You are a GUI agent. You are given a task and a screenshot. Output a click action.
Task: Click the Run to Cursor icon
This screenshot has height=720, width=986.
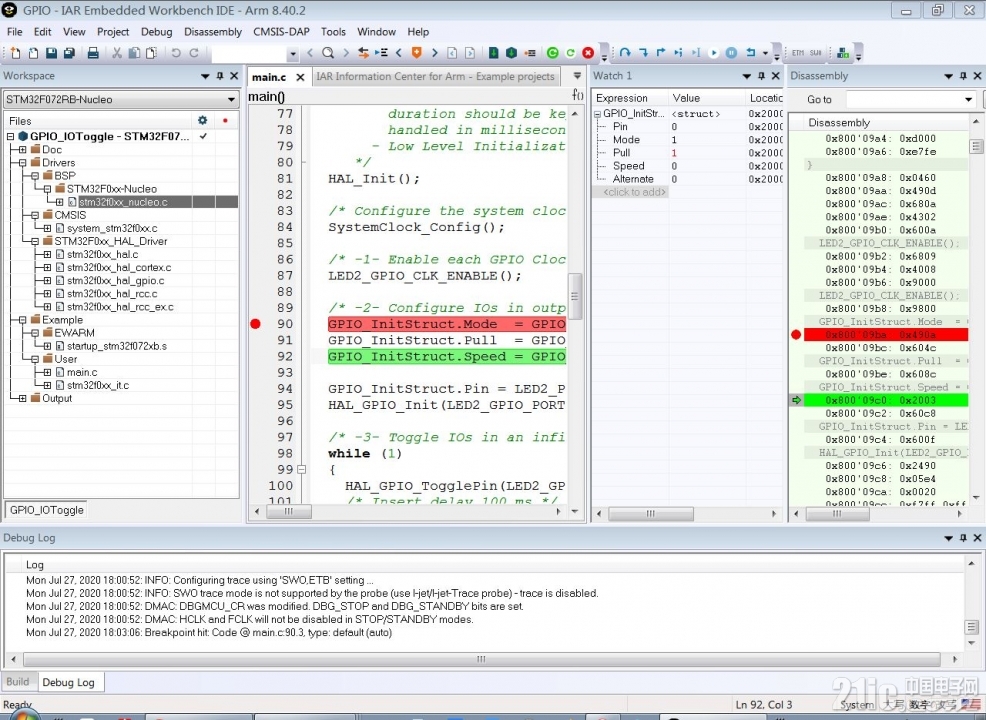pyautogui.click(x=696, y=53)
